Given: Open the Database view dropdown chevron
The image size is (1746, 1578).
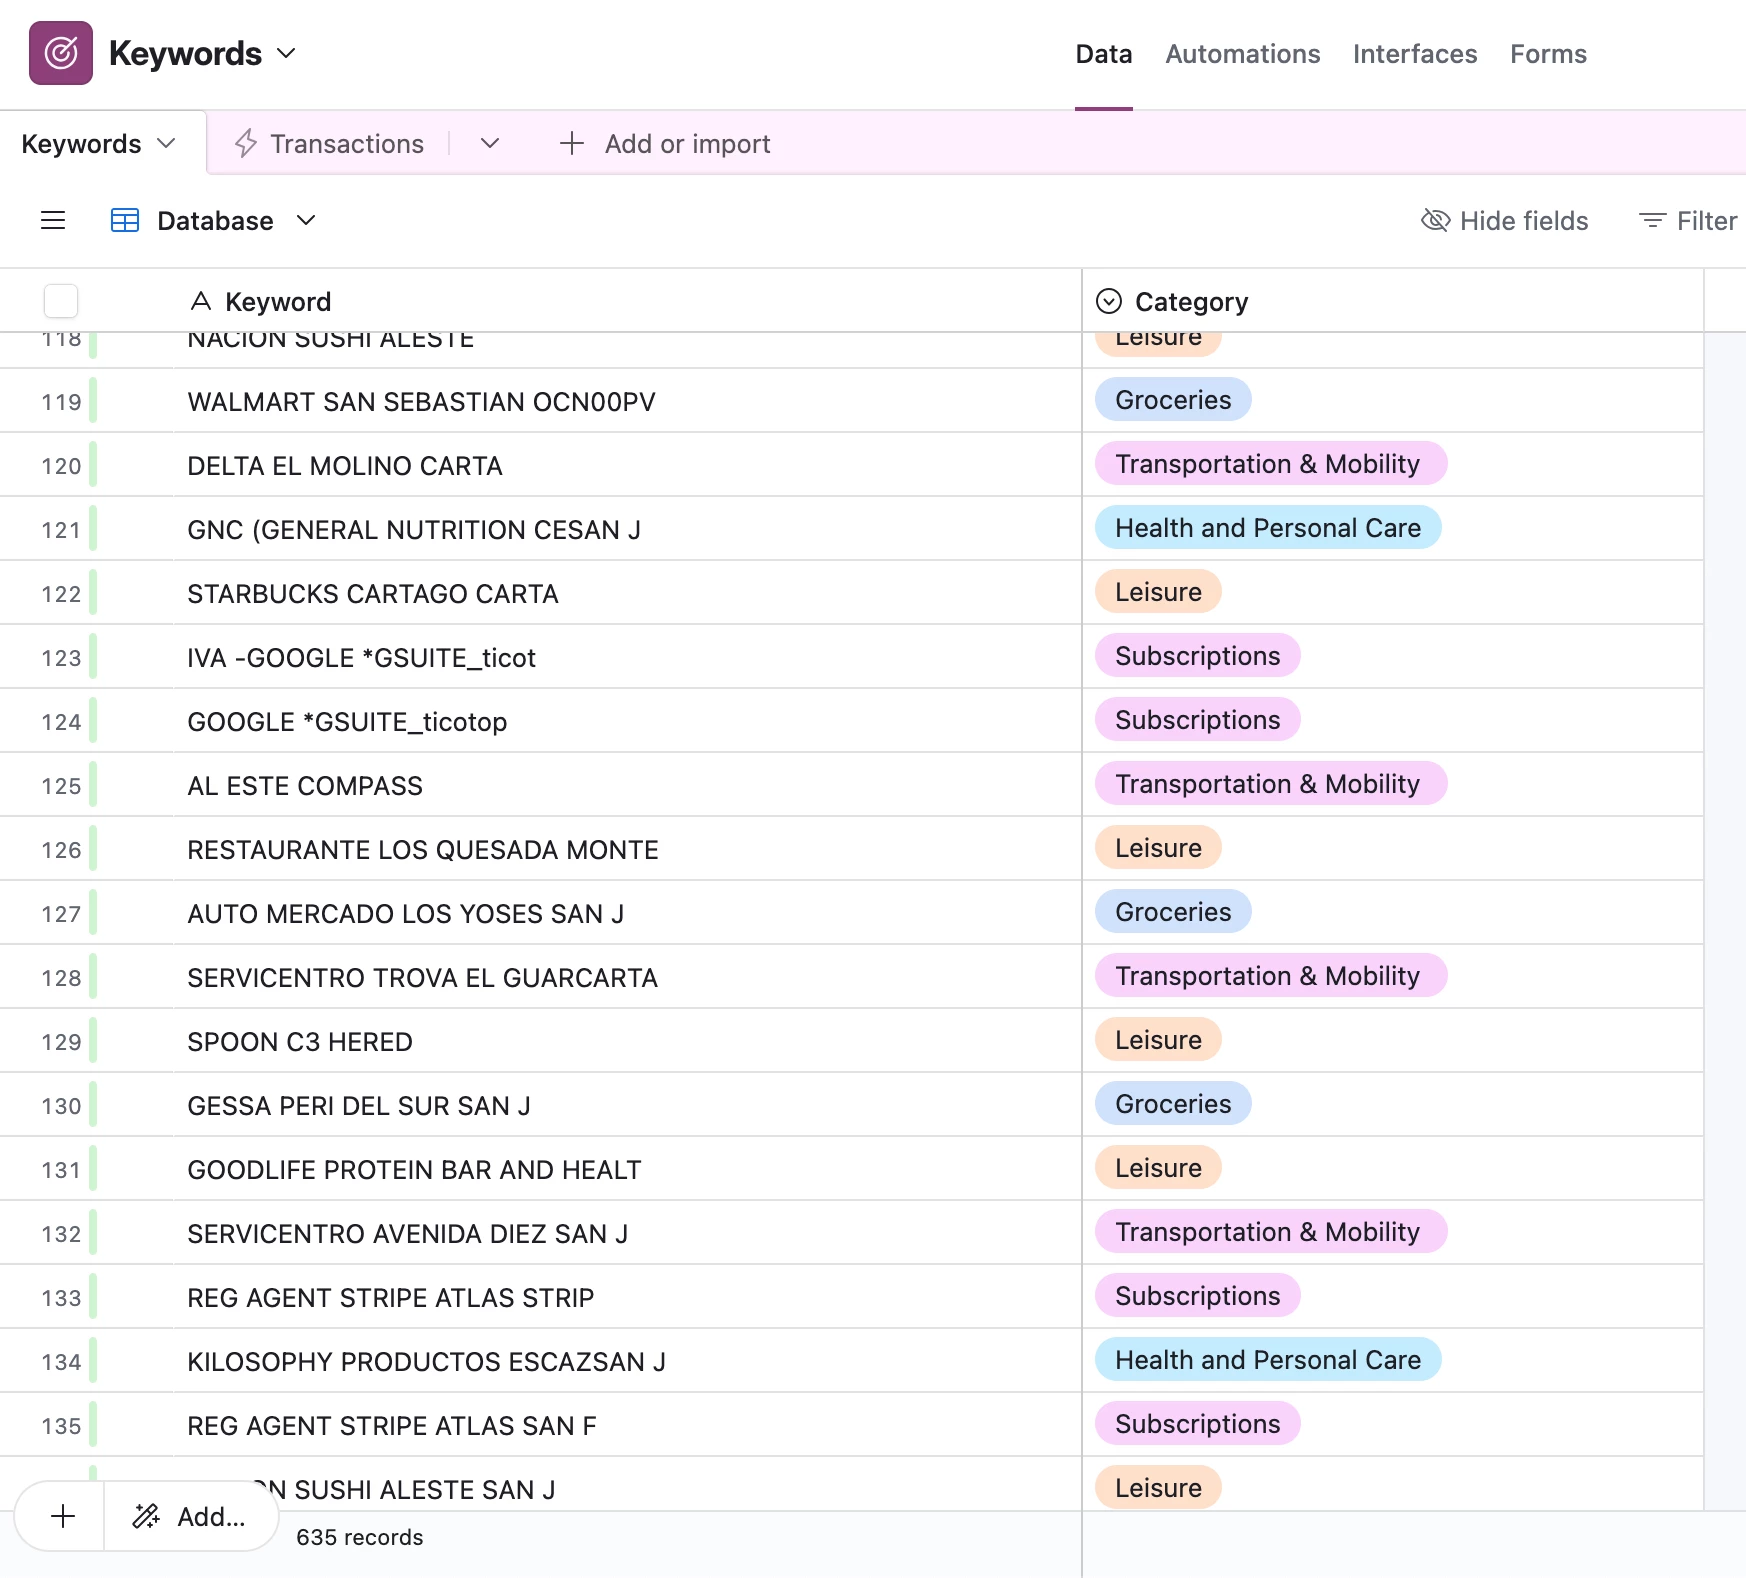Looking at the screenshot, I should [x=306, y=220].
